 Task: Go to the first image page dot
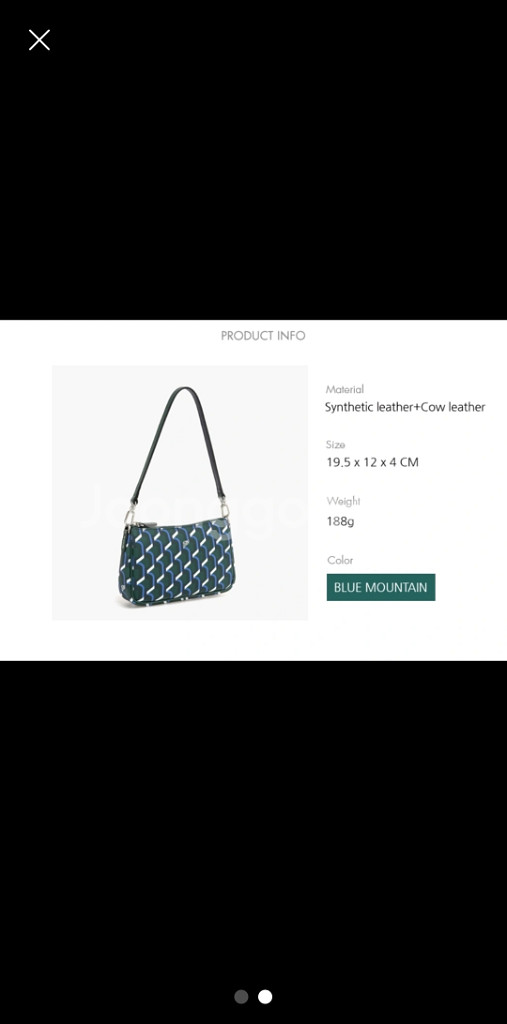pos(241,997)
